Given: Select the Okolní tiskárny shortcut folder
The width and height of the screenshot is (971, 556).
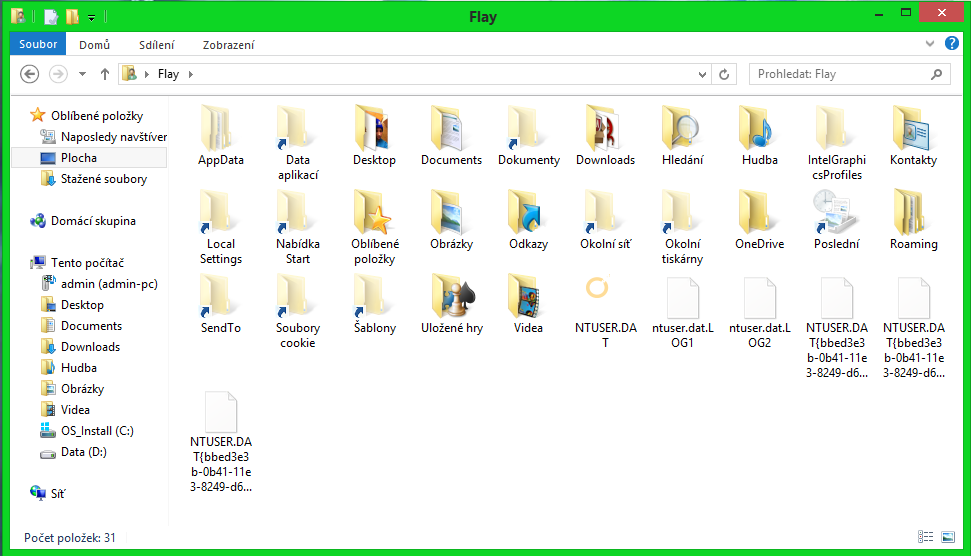Looking at the screenshot, I should [682, 228].
